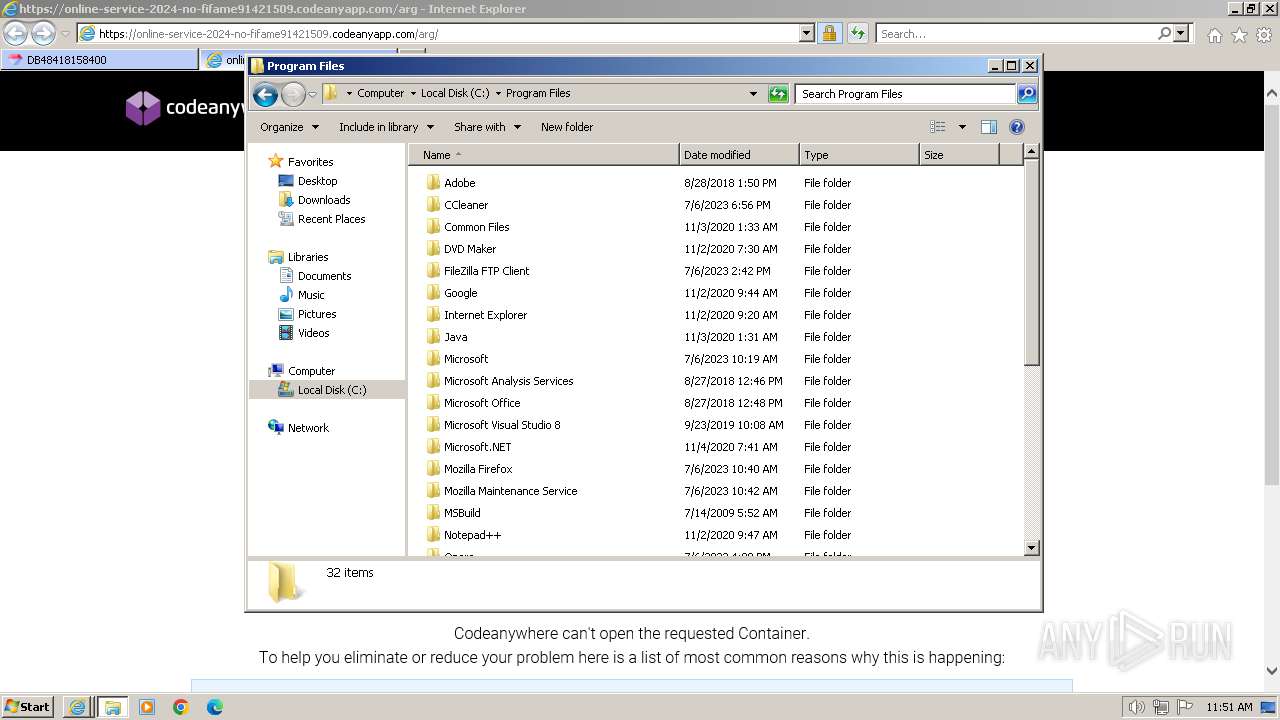Click in the Search Program Files field

pos(906,94)
